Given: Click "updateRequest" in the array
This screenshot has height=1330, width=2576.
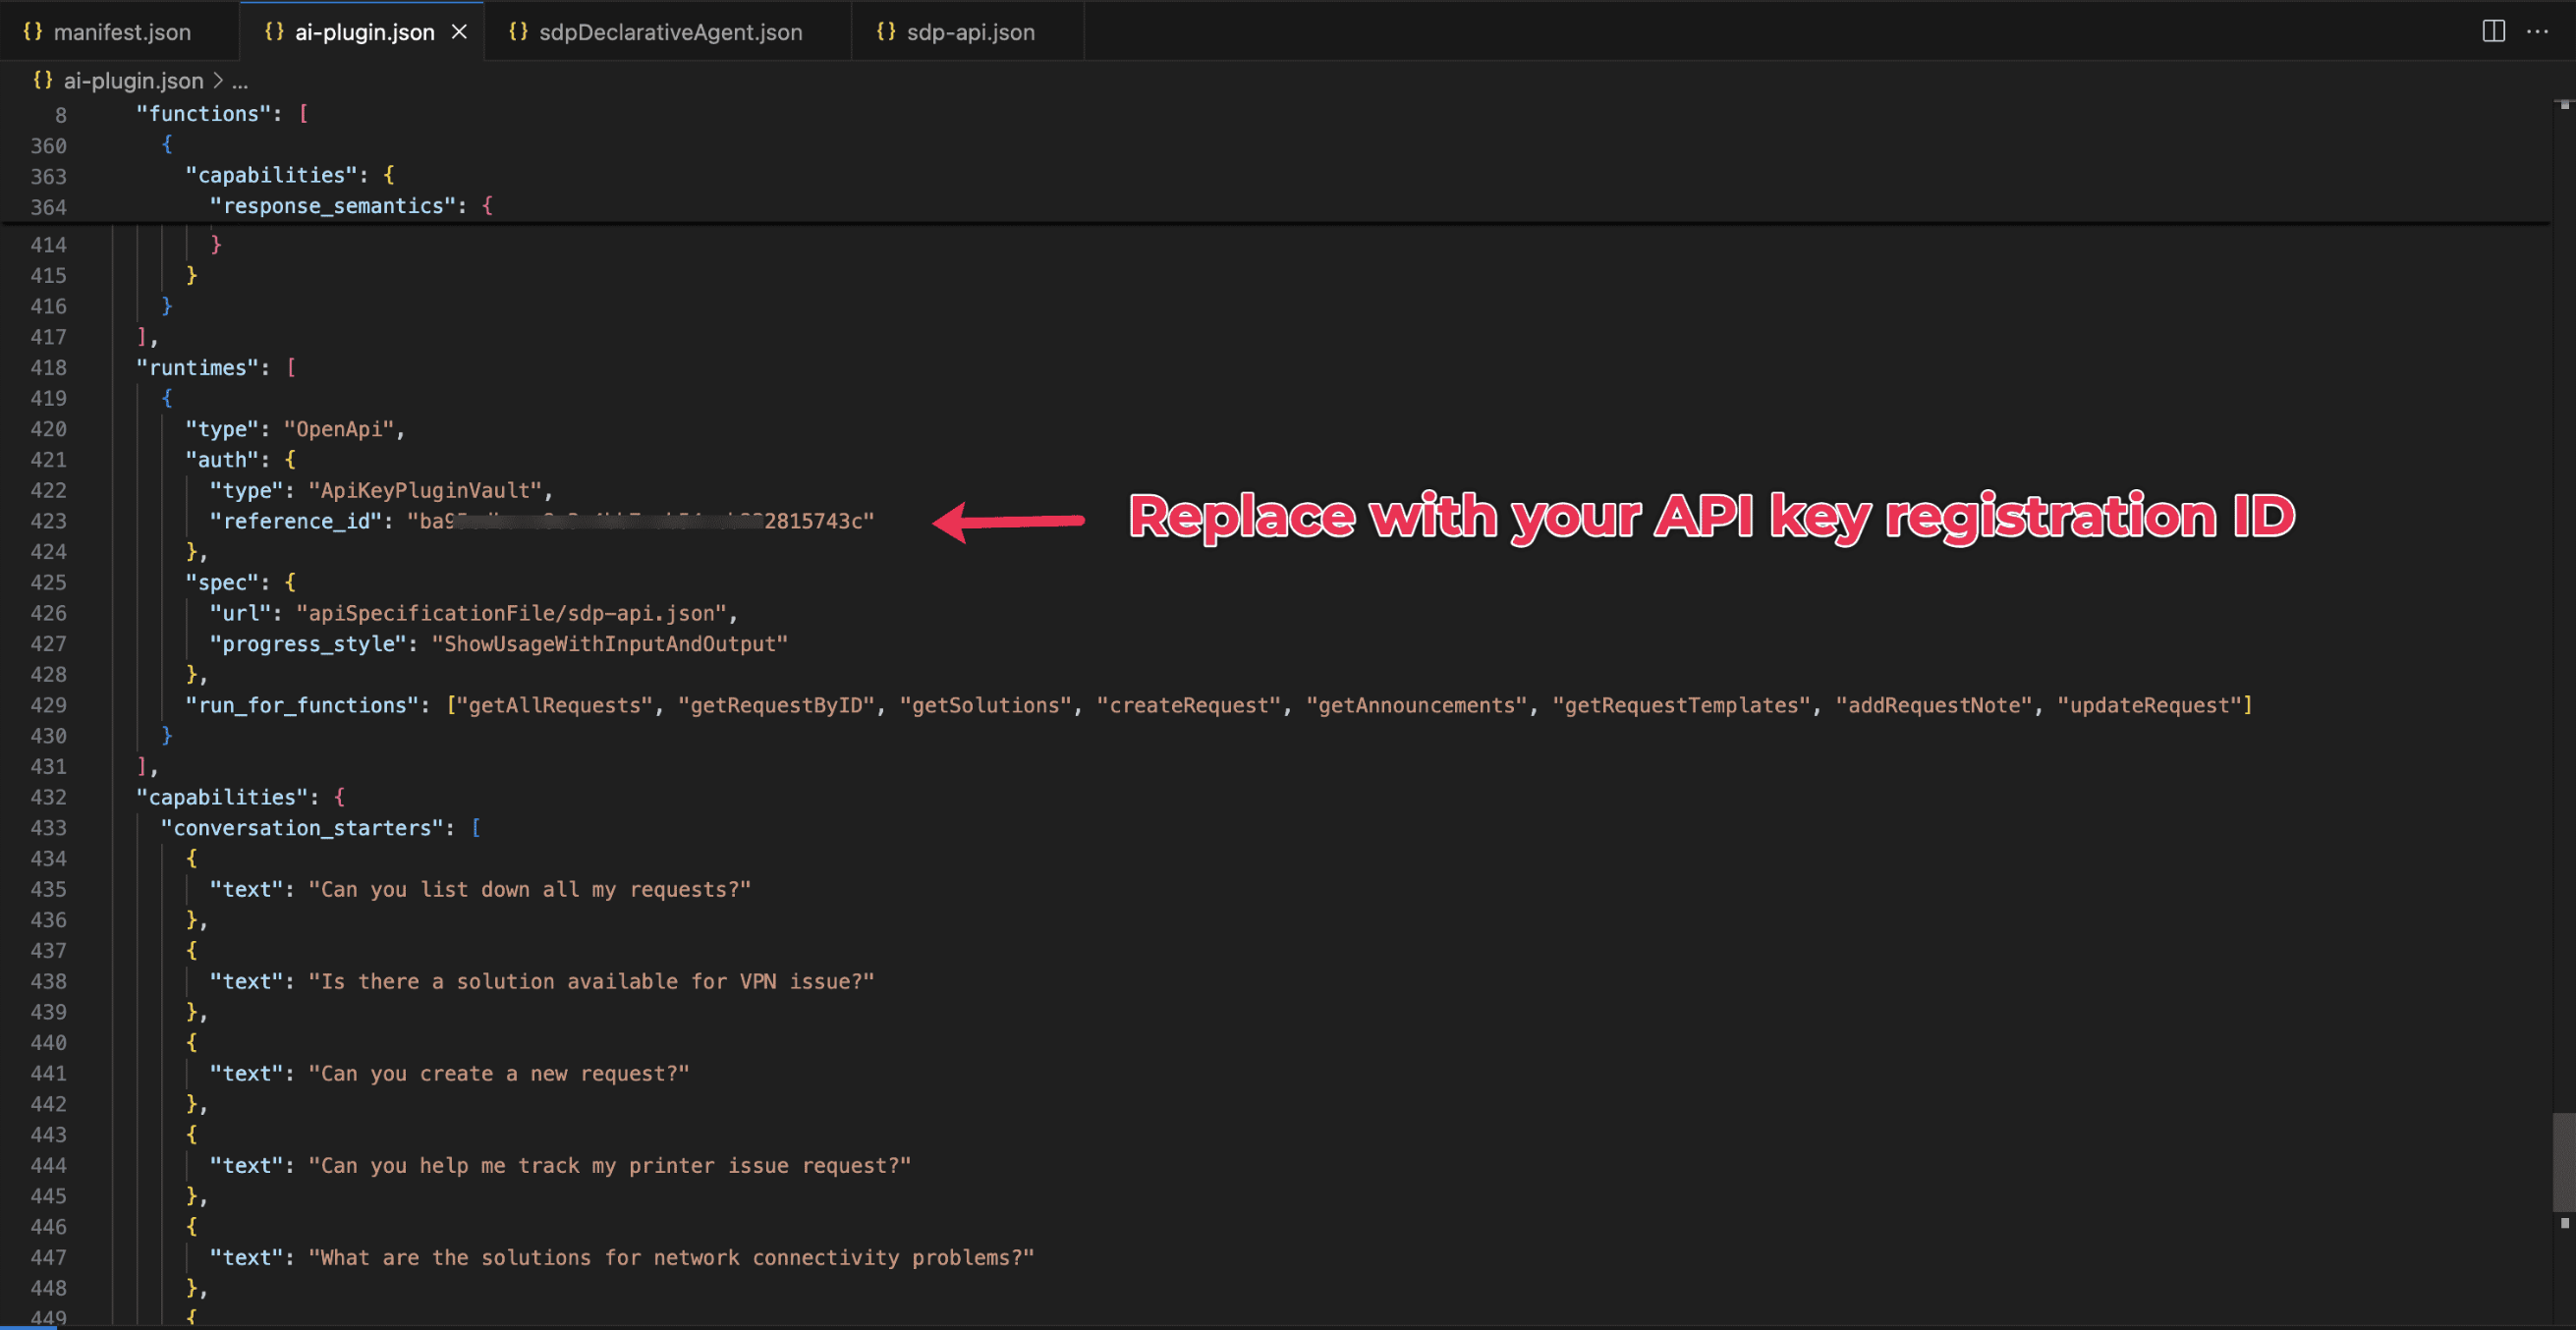Looking at the screenshot, I should tap(2150, 705).
